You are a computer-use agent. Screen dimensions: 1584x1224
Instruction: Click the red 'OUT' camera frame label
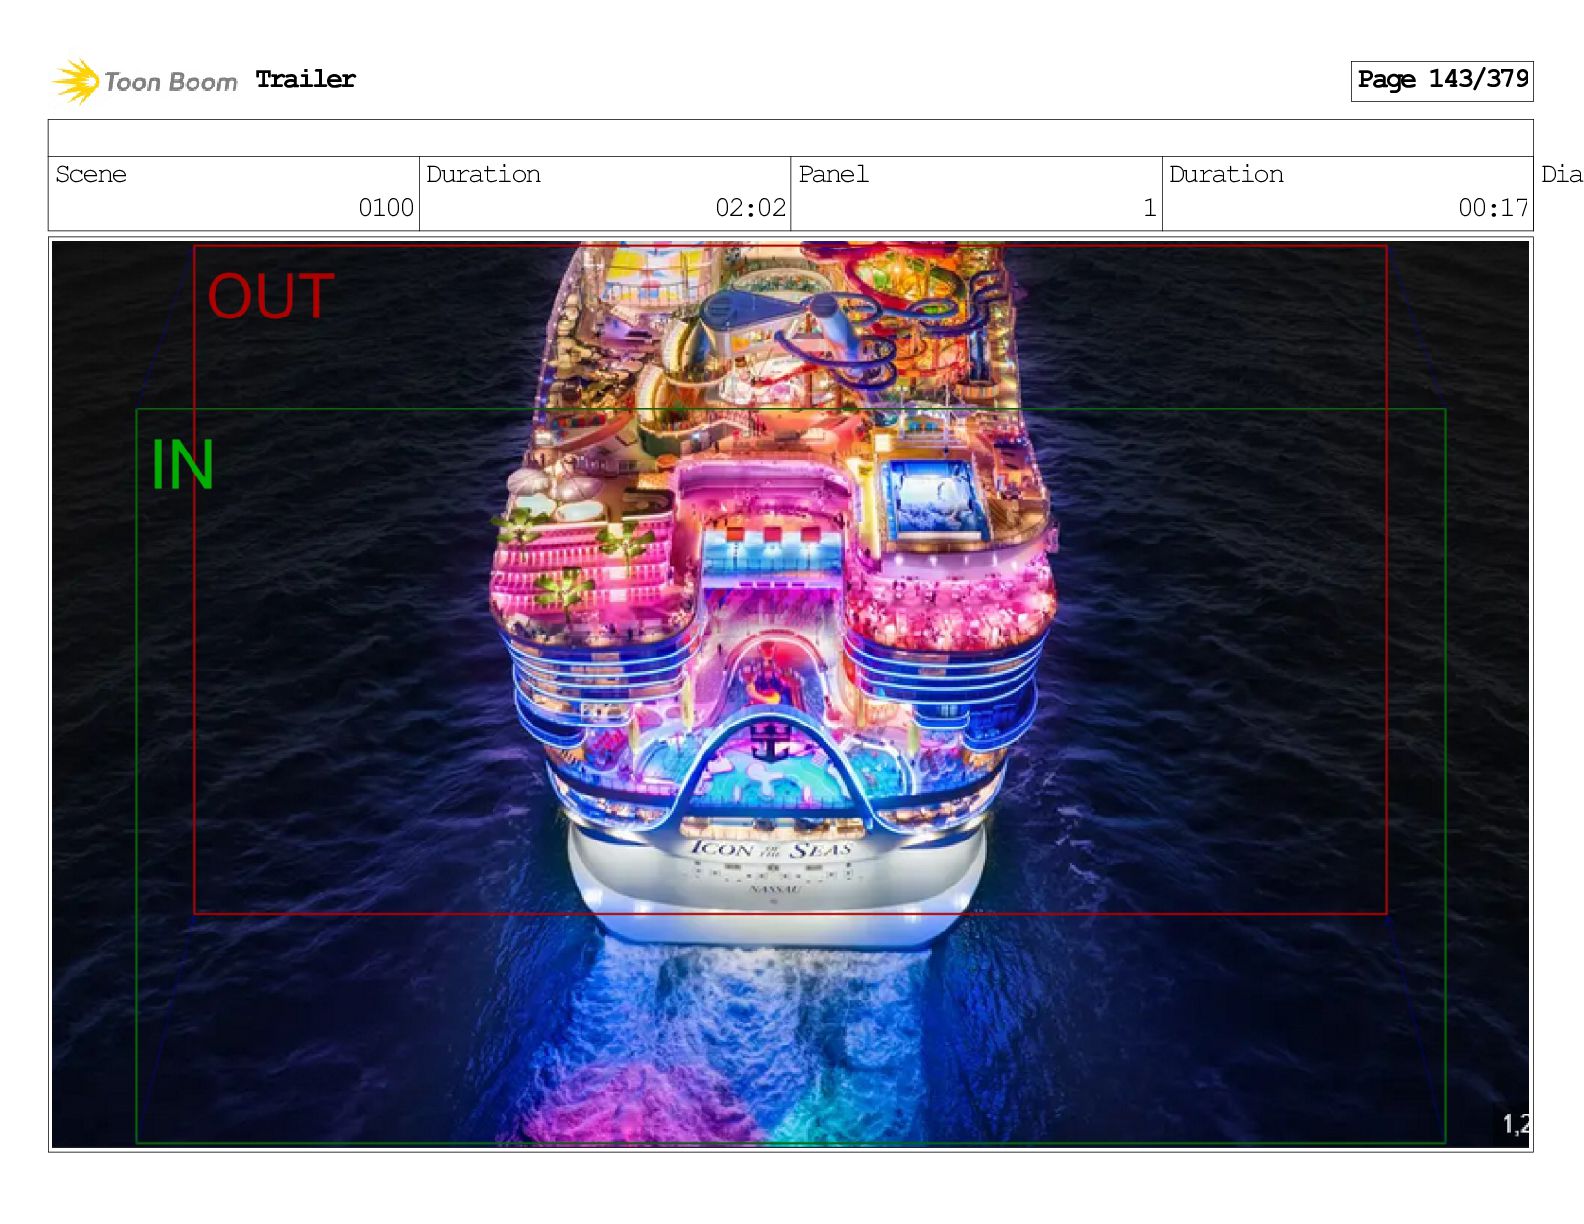pyautogui.click(x=271, y=297)
